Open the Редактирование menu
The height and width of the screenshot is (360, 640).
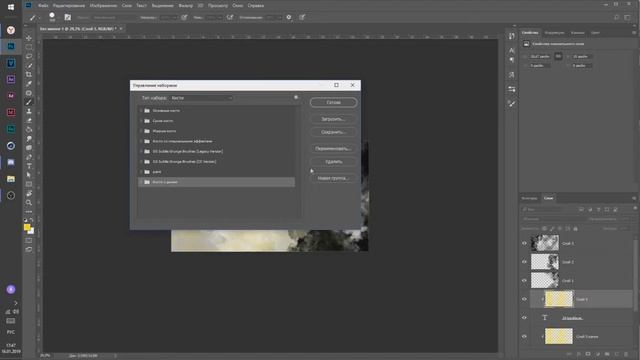click(69, 6)
